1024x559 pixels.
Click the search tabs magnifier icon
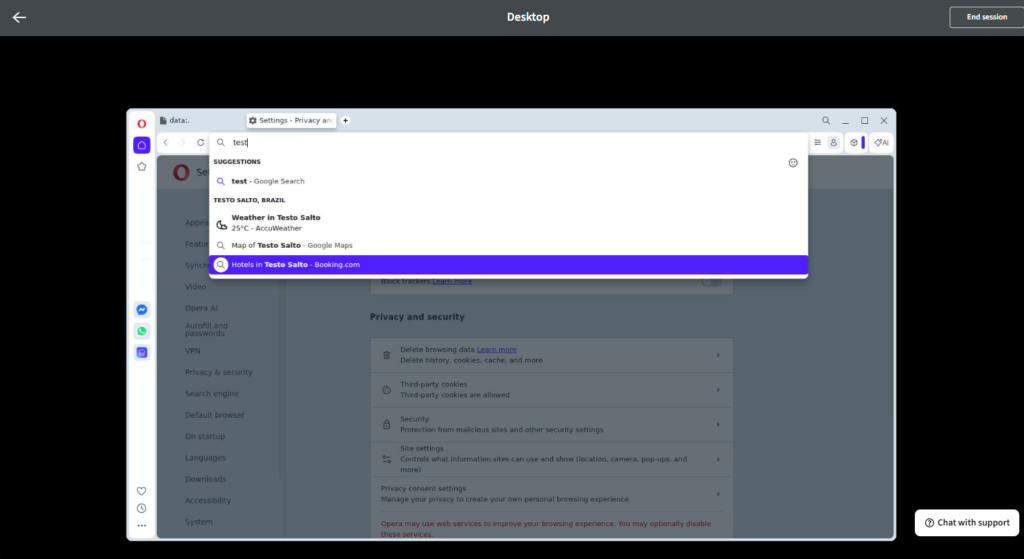click(826, 120)
